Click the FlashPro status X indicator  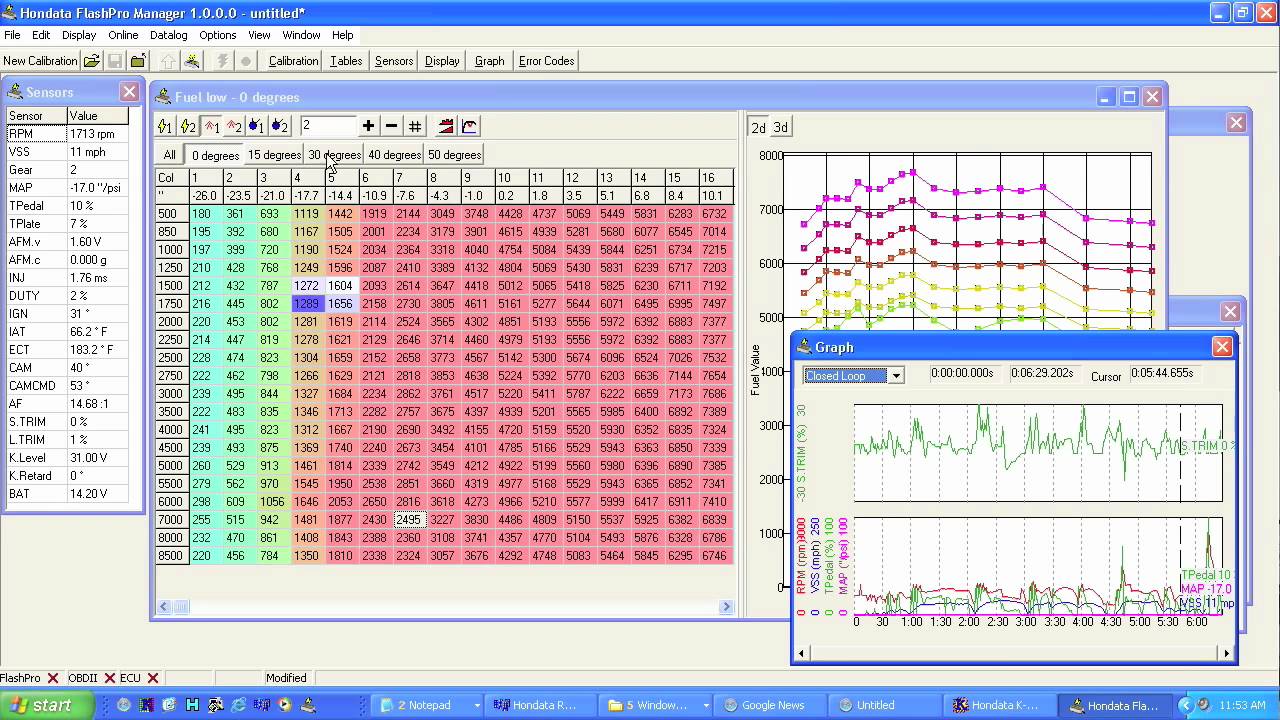coord(53,678)
